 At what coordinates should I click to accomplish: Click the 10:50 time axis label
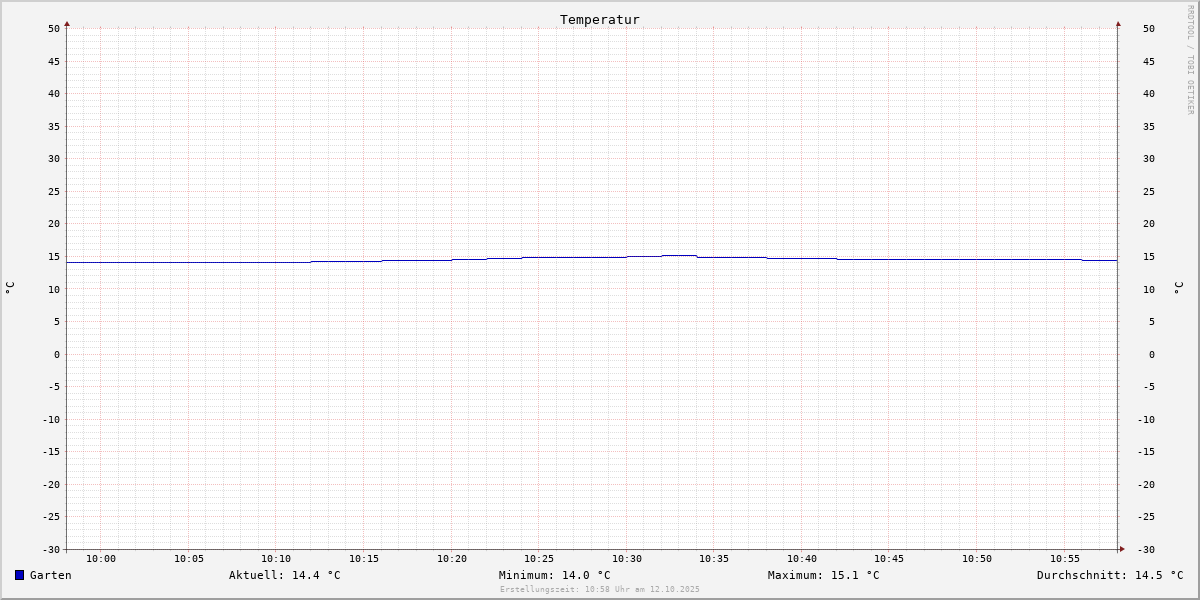click(x=977, y=559)
